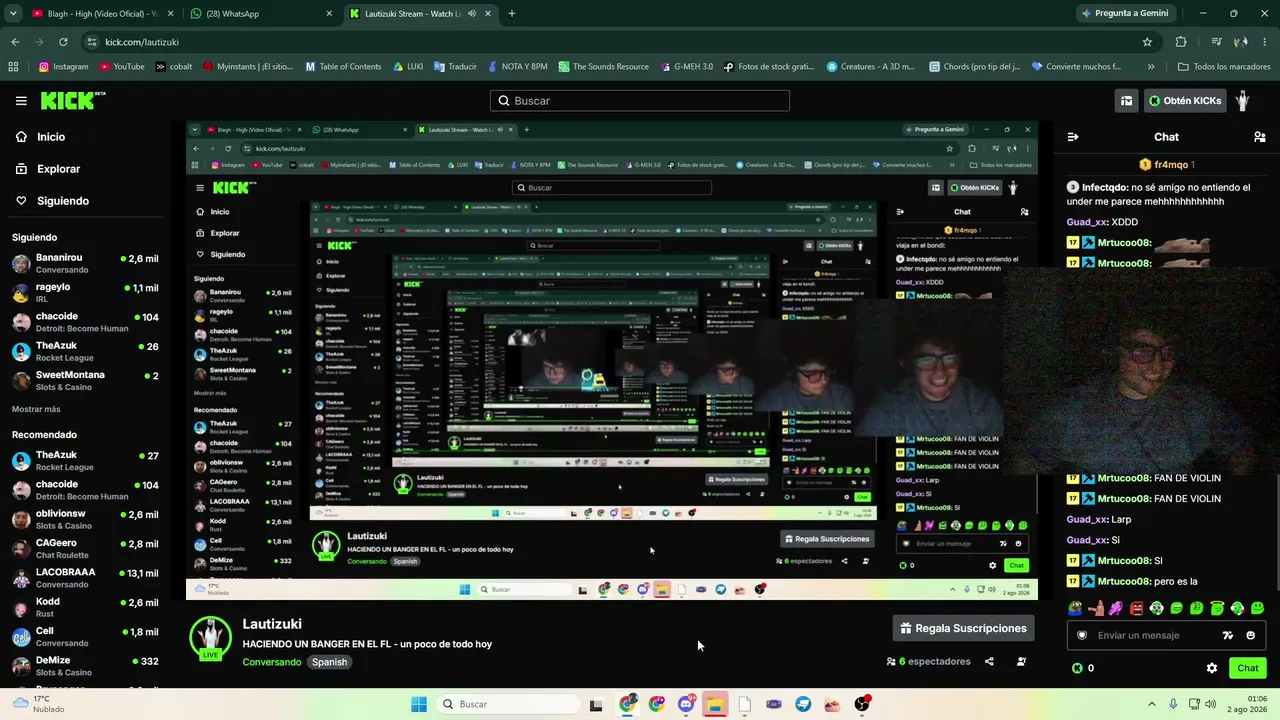The height and width of the screenshot is (720, 1280).
Task: Launch OBS Studio from taskbar
Action: (x=862, y=704)
